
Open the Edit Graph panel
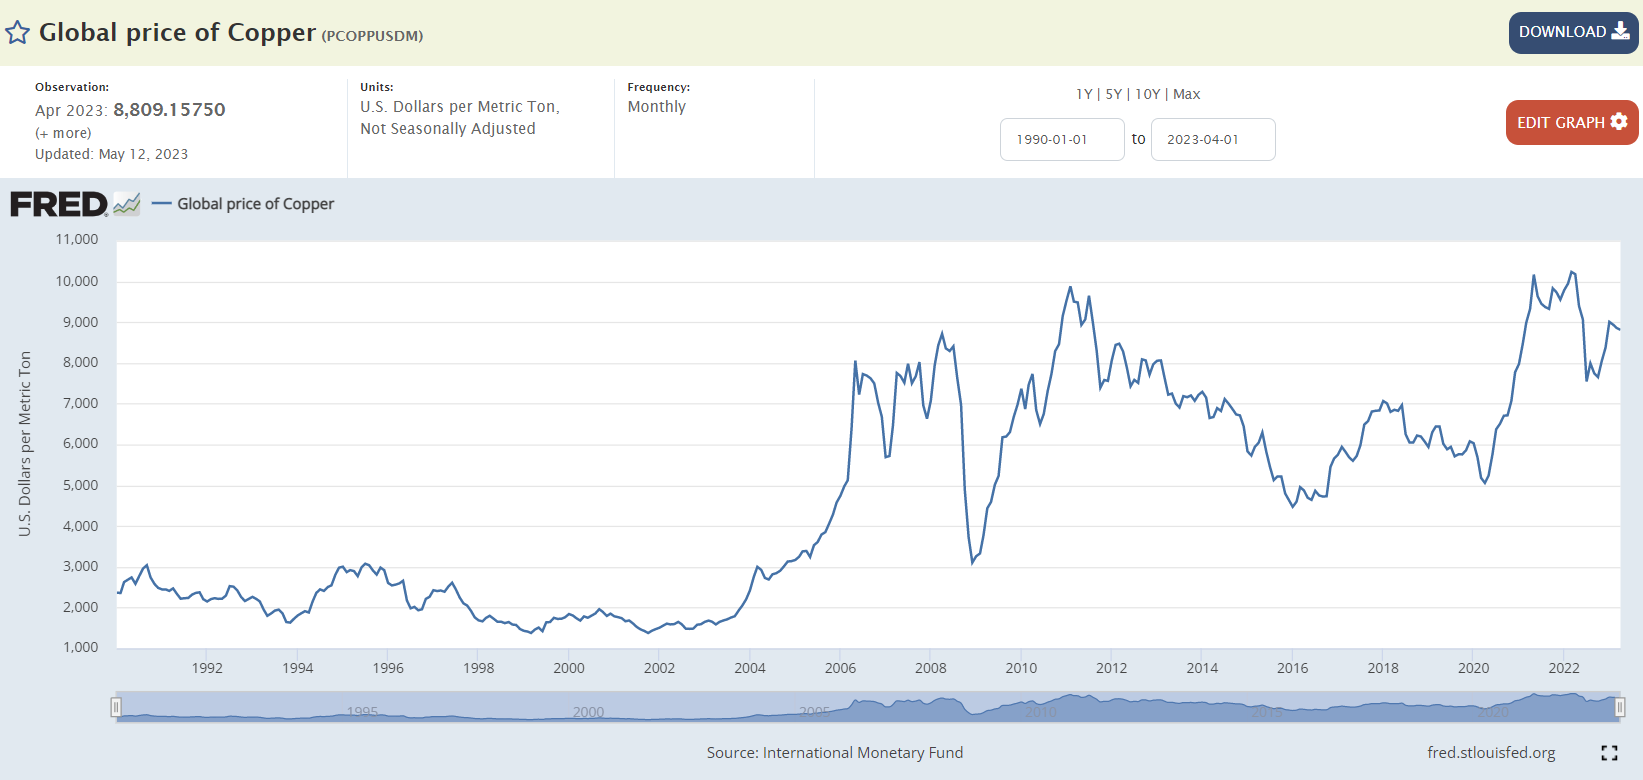point(1571,122)
